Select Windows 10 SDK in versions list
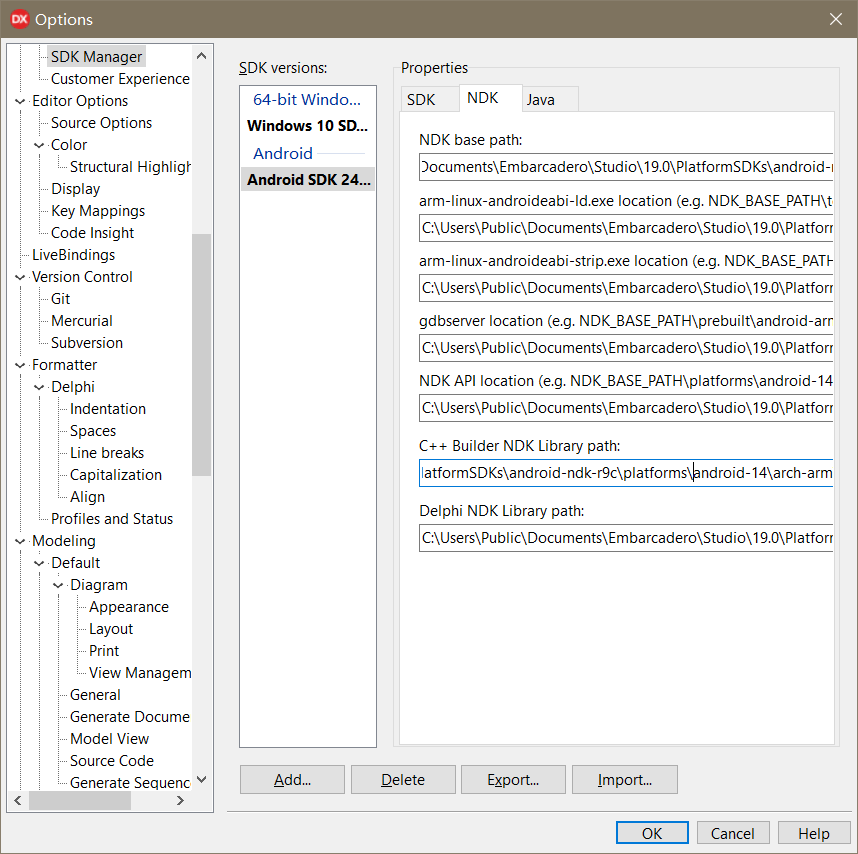This screenshot has height=854, width=858. tap(308, 126)
